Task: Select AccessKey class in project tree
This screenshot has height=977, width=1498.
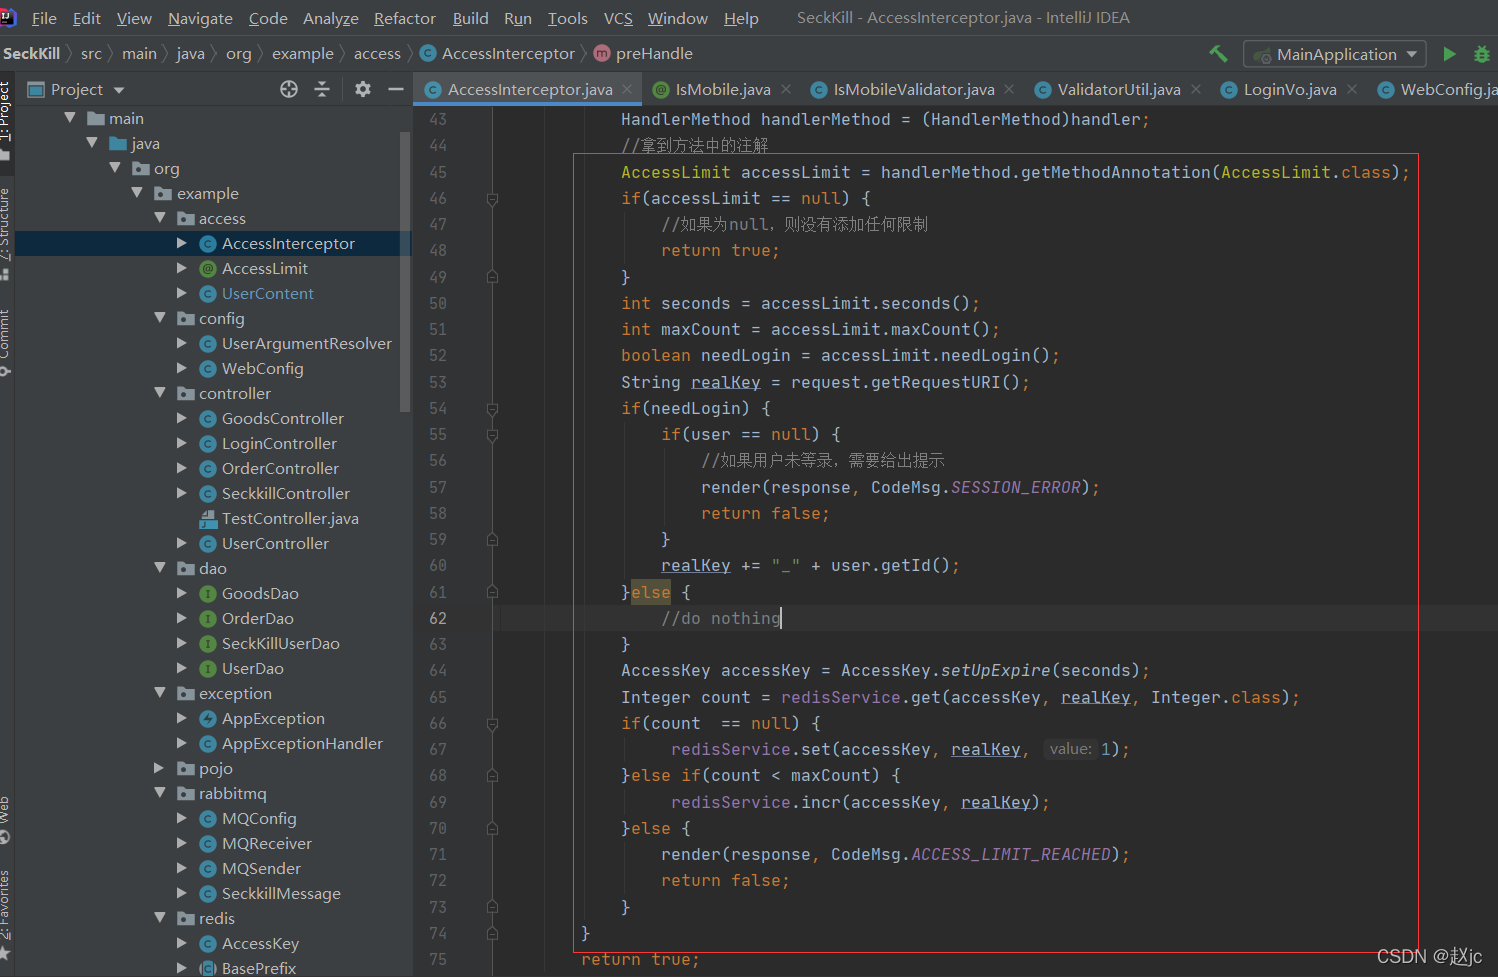Action: coord(260,943)
